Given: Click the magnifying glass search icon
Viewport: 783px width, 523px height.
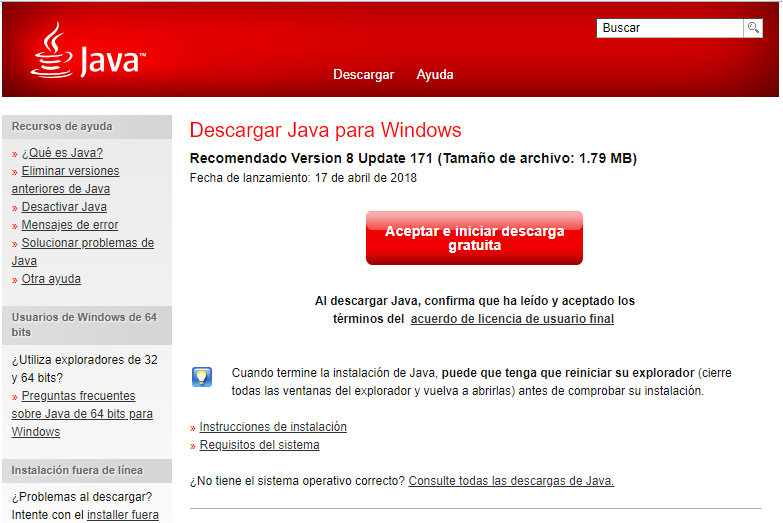Looking at the screenshot, I should [x=753, y=28].
